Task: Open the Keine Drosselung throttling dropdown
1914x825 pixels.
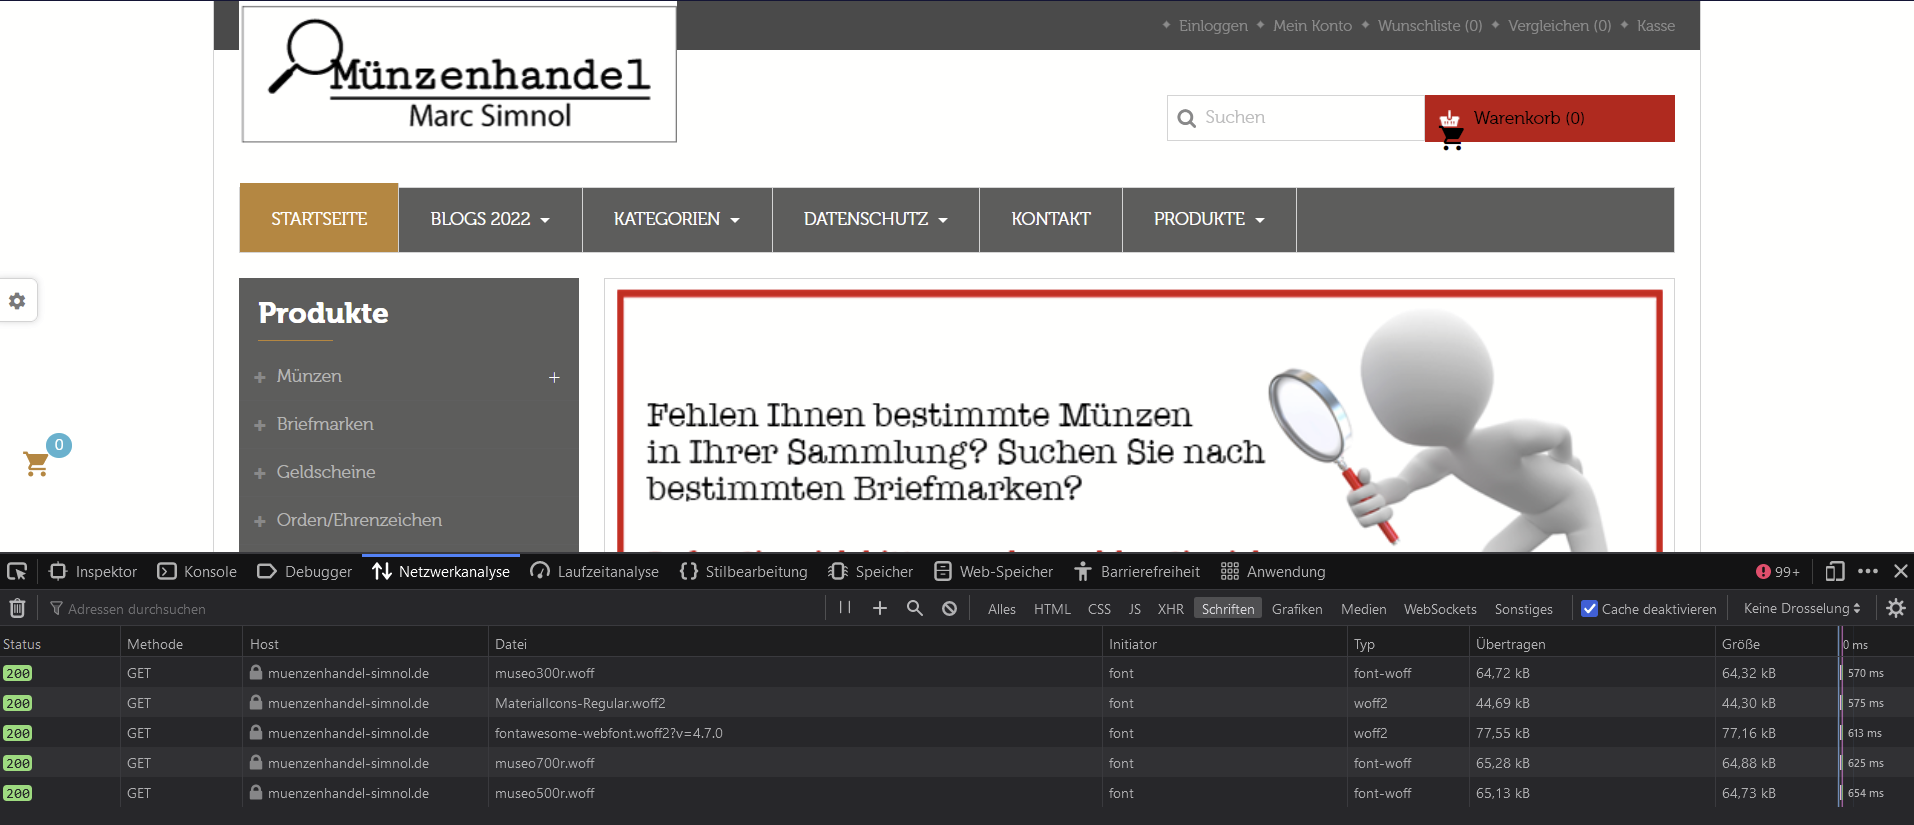Action: click(x=1802, y=608)
